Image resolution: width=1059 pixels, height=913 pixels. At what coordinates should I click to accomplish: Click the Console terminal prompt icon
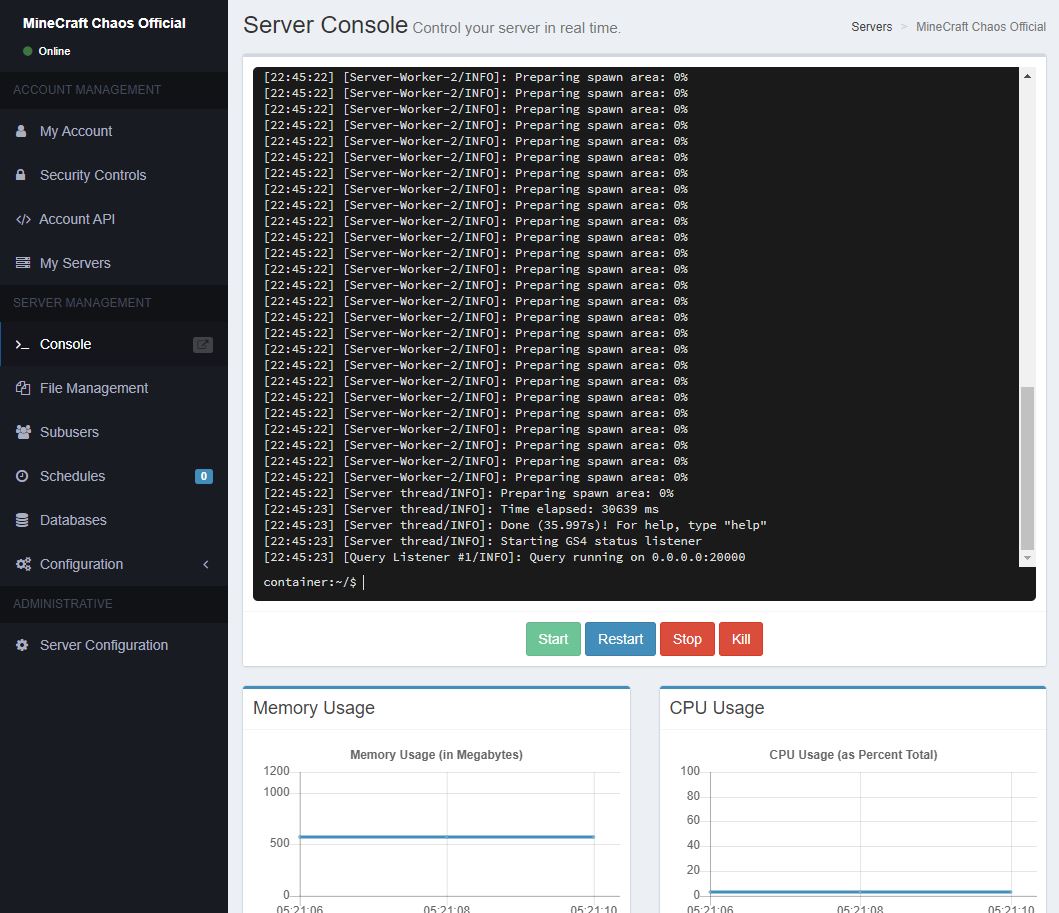pyautogui.click(x=22, y=344)
